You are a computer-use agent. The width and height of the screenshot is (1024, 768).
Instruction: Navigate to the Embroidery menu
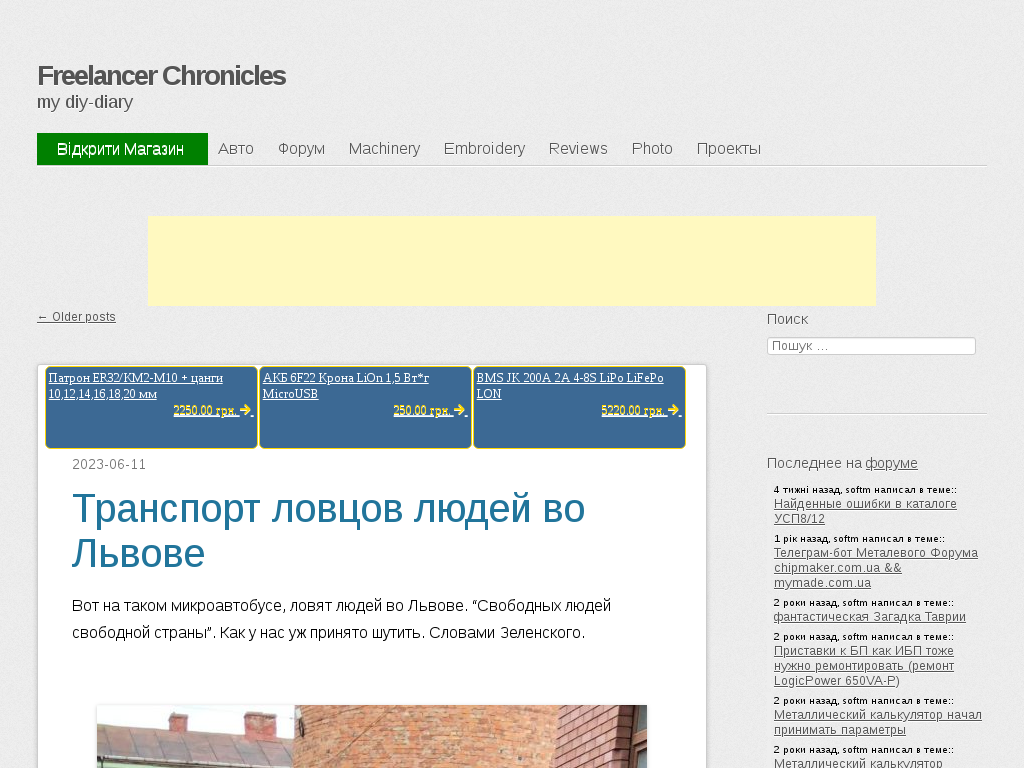[x=484, y=149]
